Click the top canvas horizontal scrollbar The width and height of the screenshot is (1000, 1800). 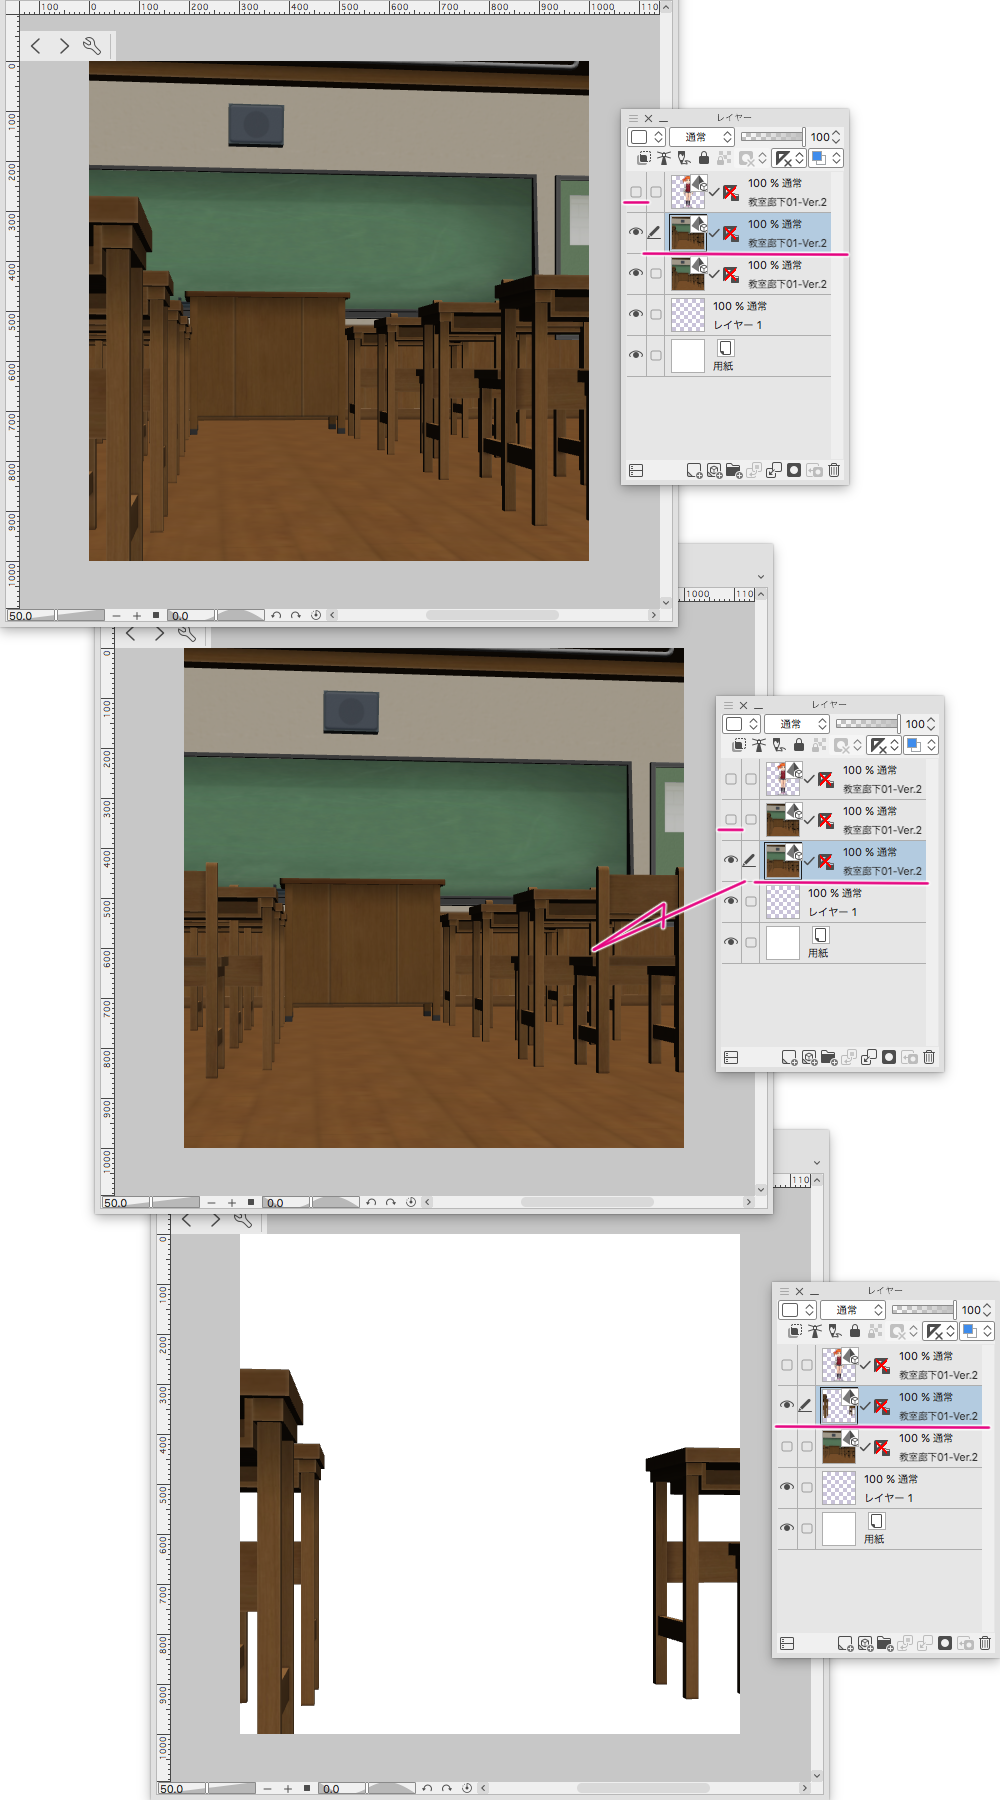493,616
